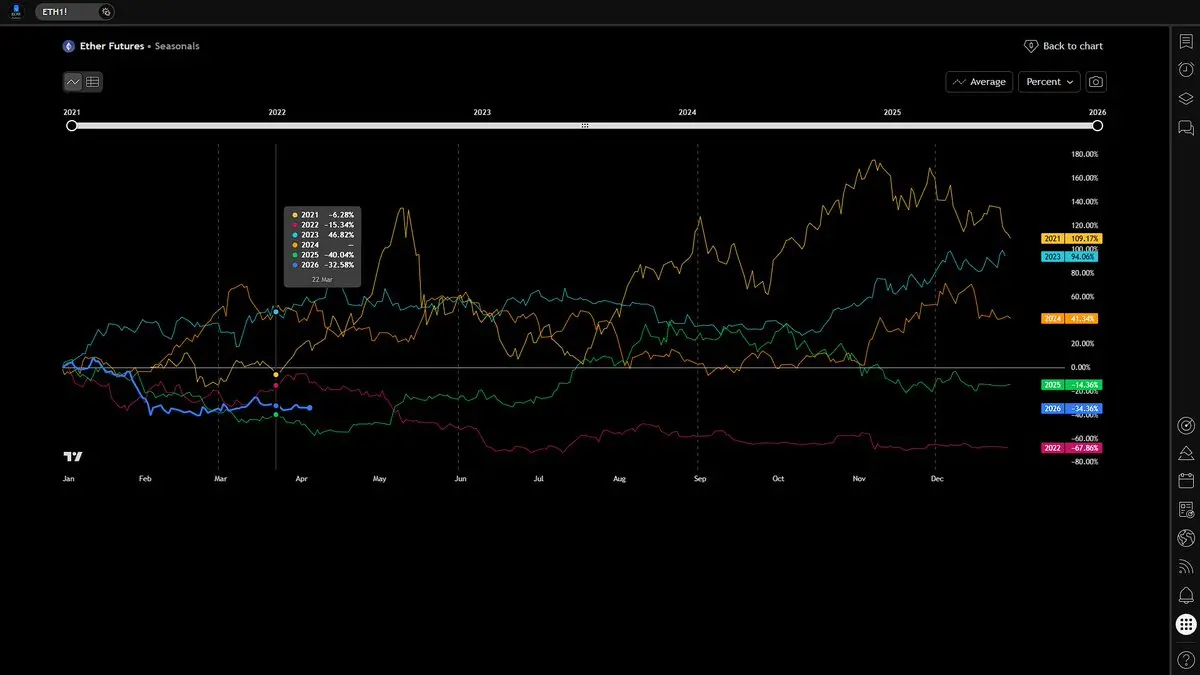Viewport: 1200px width, 675px height.
Task: Switch to line chart view
Action: [x=73, y=82]
